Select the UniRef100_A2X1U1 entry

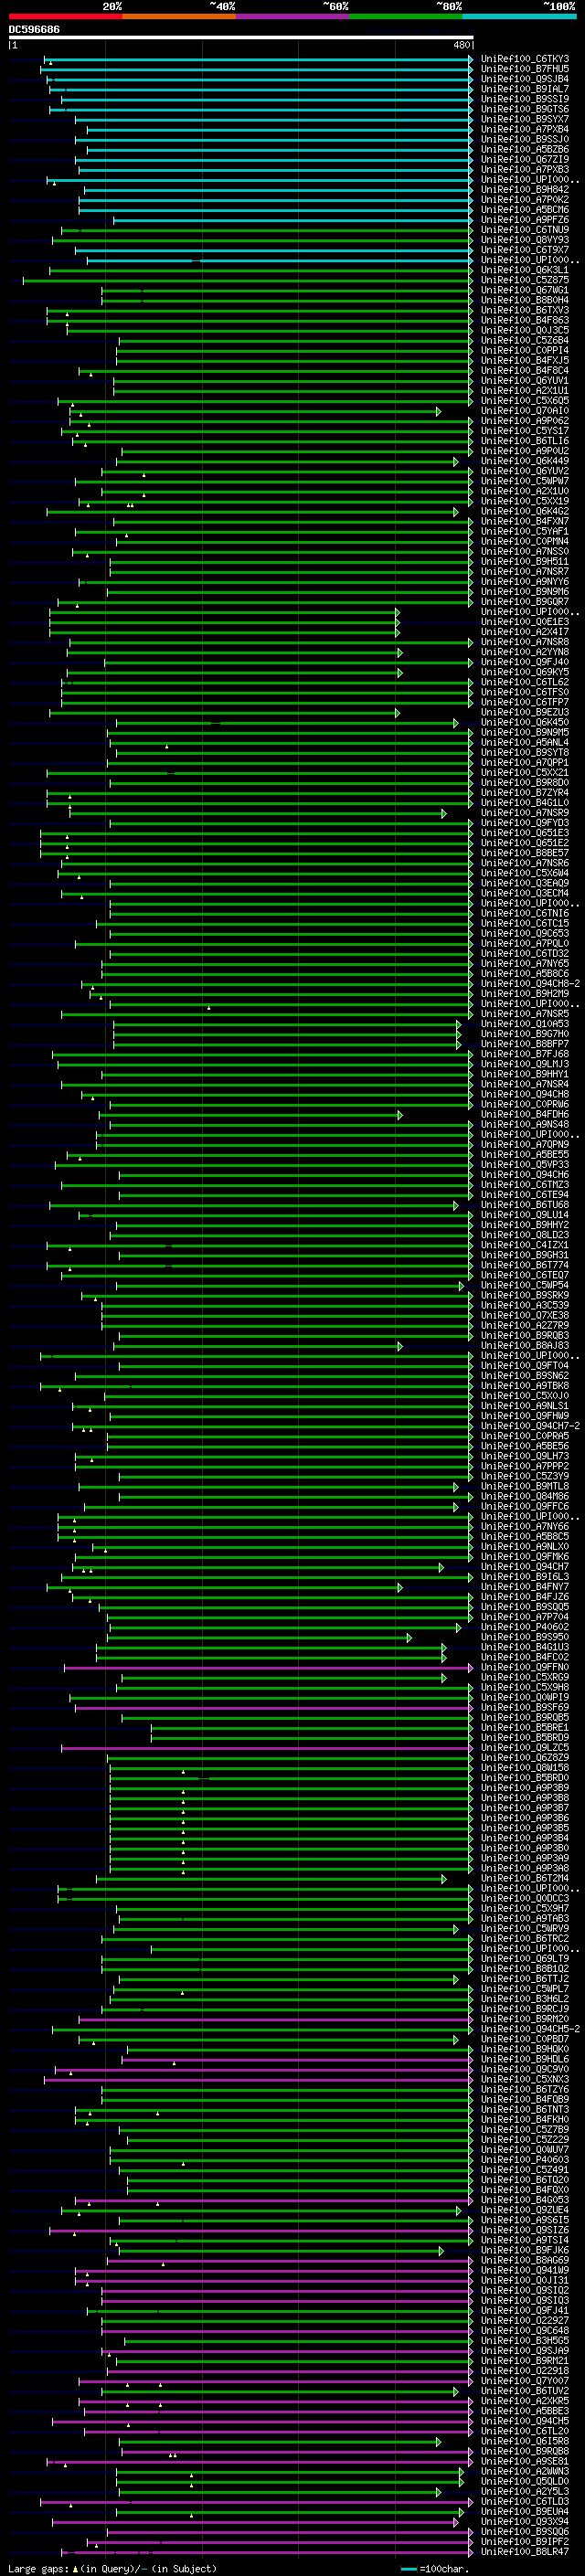pos(525,390)
